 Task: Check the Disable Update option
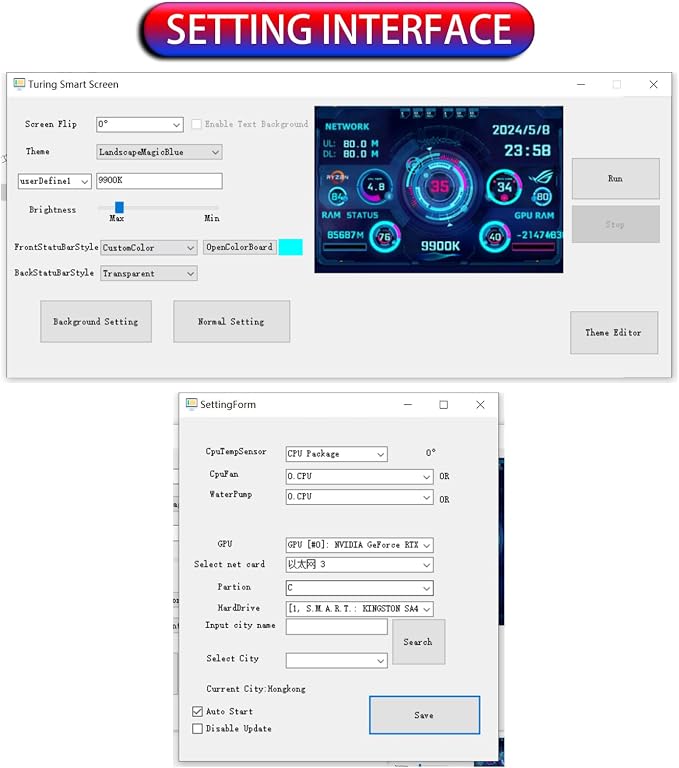coord(197,728)
